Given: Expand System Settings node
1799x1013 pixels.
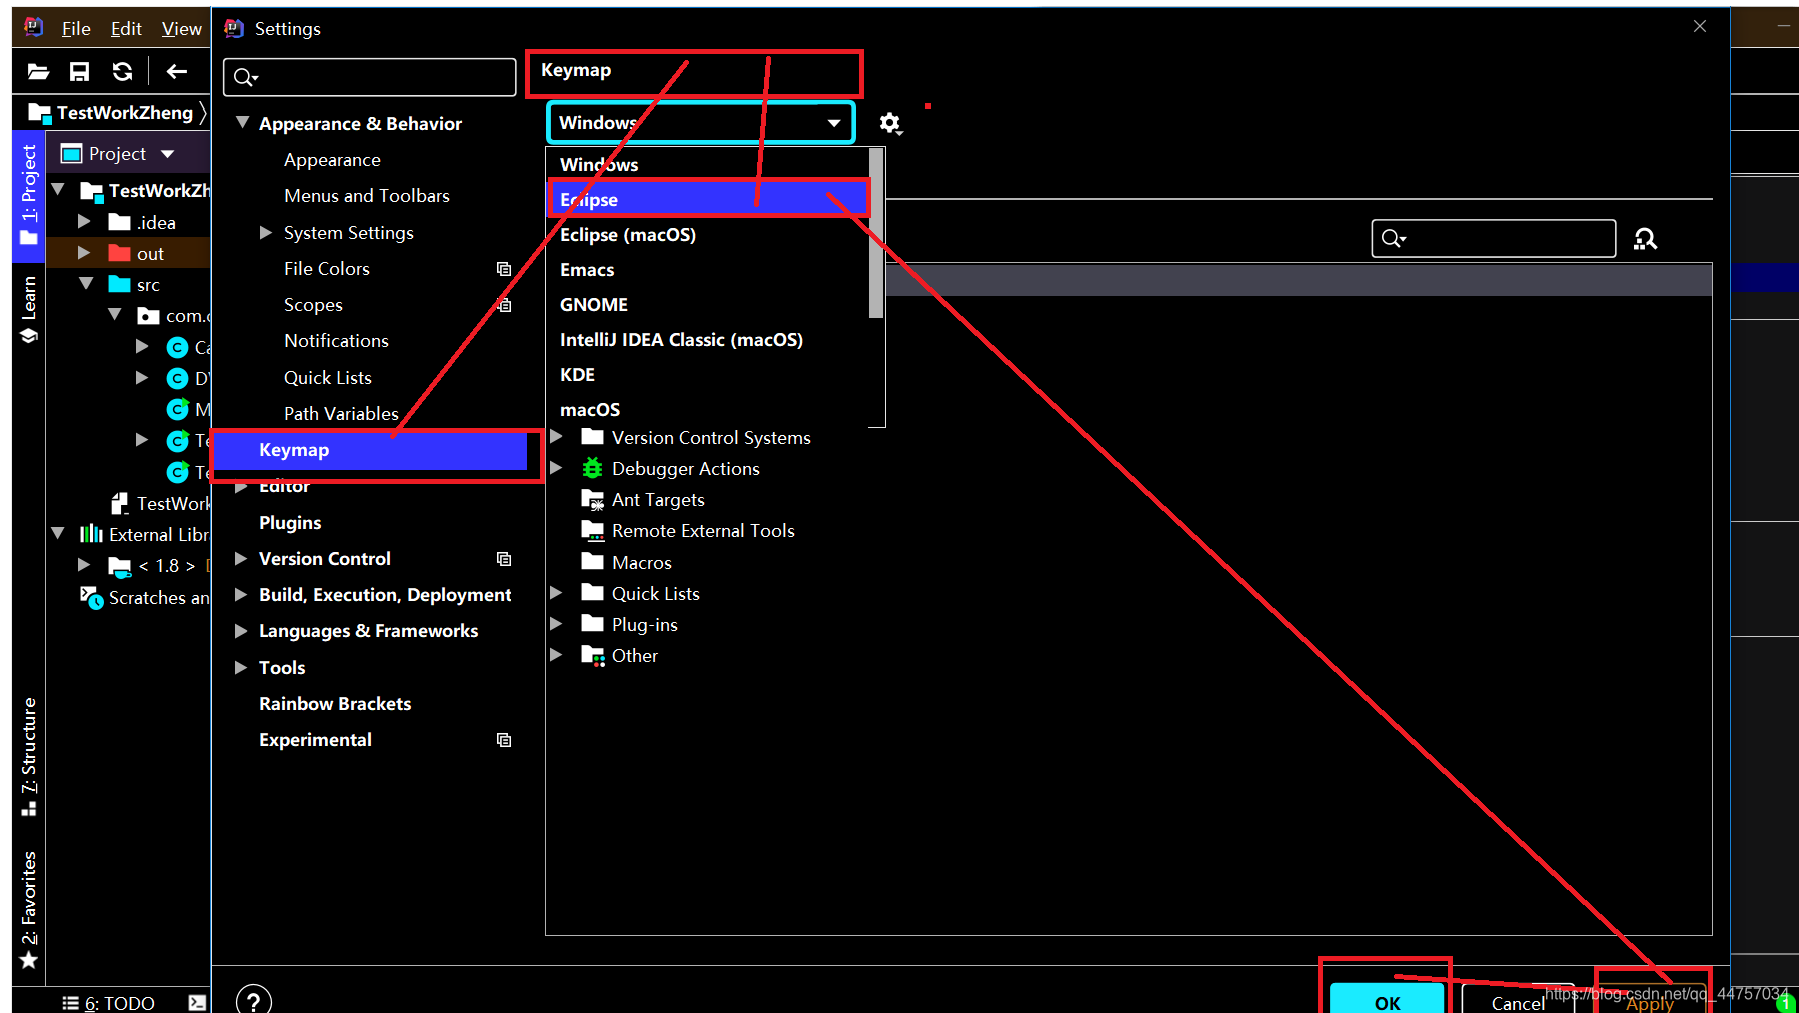Looking at the screenshot, I should coord(266,232).
